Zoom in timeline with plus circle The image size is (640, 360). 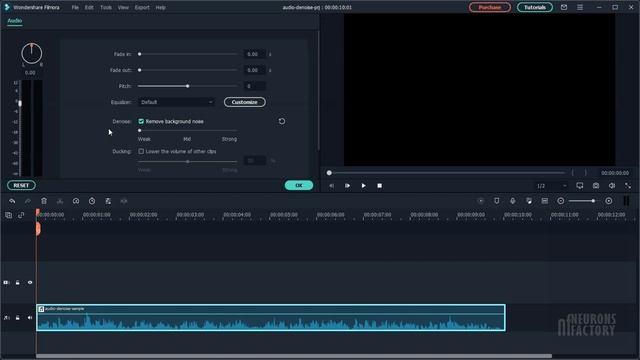coord(609,201)
